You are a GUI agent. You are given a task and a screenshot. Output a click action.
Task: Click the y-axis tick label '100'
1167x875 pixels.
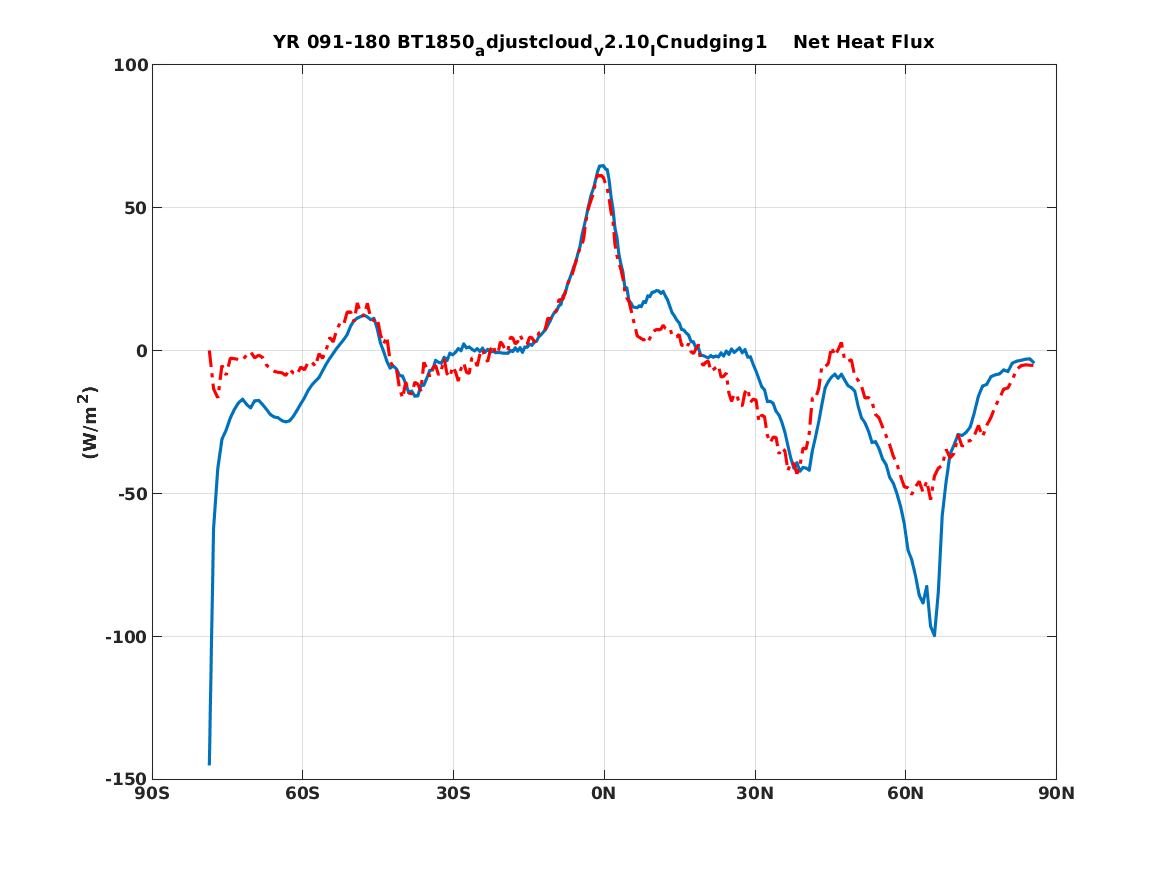coord(131,65)
